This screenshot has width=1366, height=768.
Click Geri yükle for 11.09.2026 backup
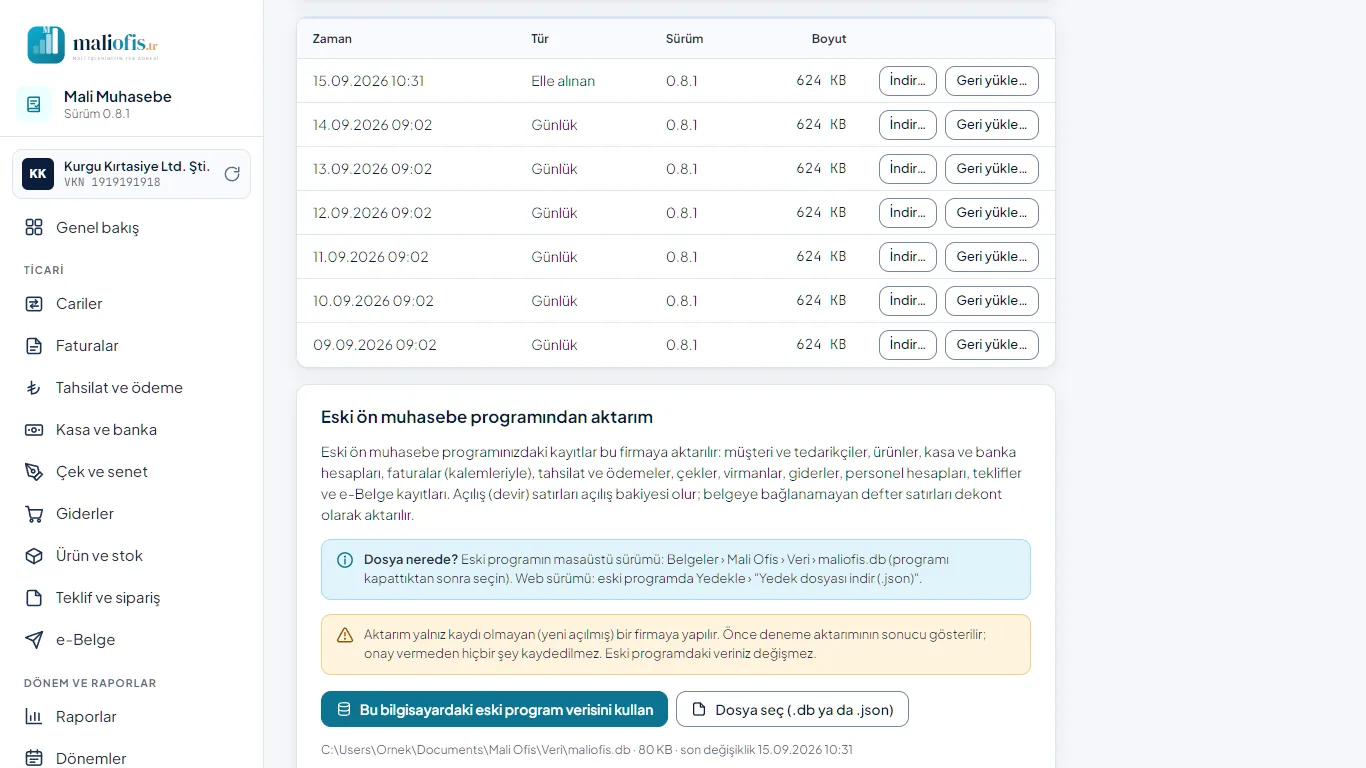pos(992,257)
